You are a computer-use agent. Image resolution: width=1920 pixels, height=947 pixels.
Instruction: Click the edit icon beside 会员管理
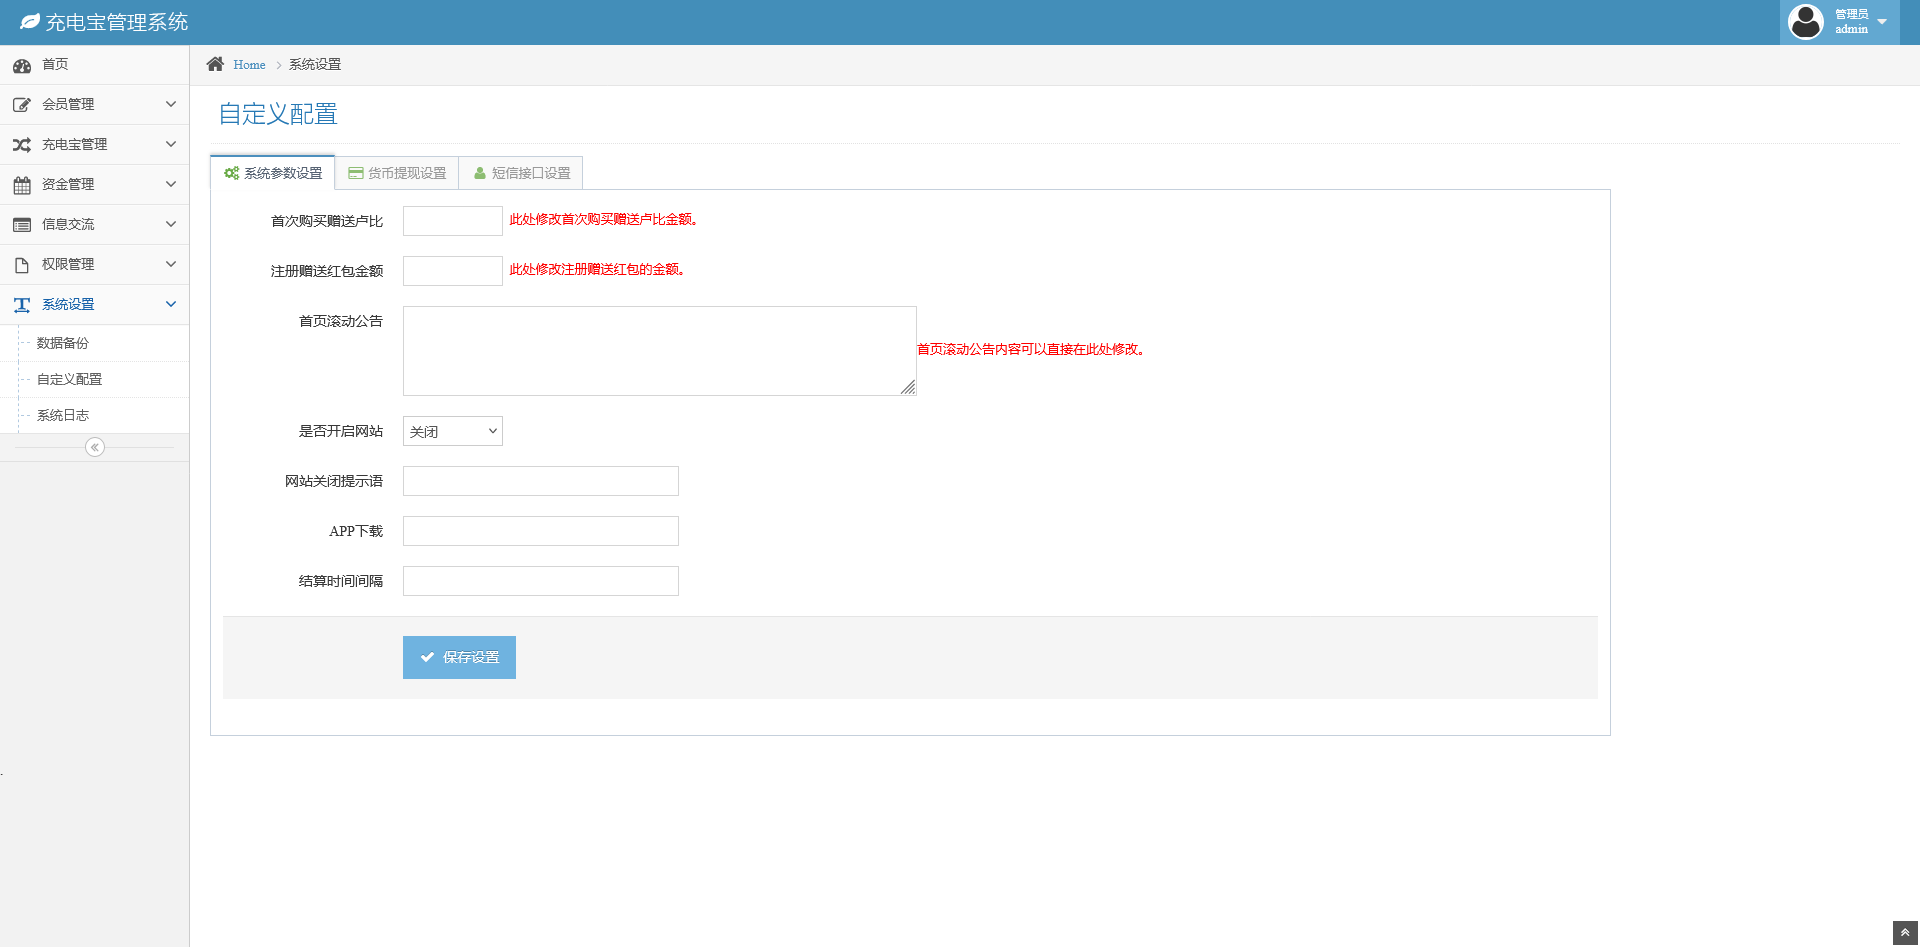pyautogui.click(x=22, y=105)
